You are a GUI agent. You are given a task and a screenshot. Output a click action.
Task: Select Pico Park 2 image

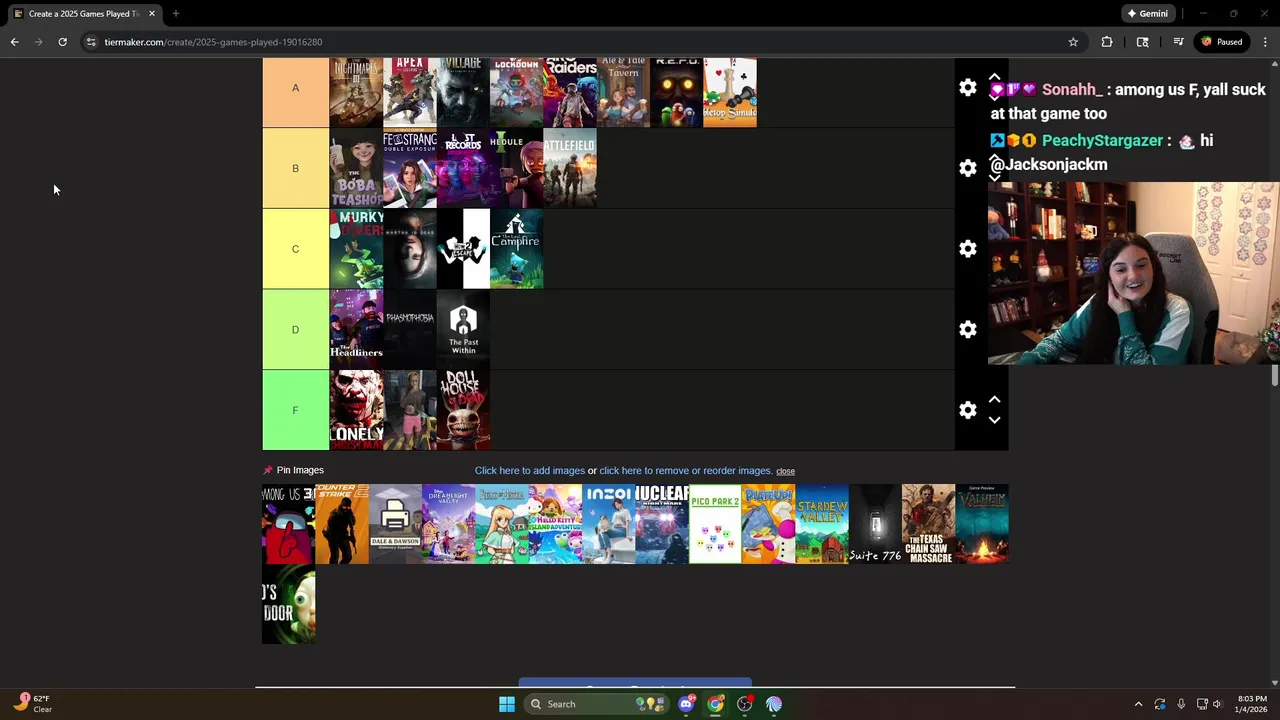pos(715,524)
